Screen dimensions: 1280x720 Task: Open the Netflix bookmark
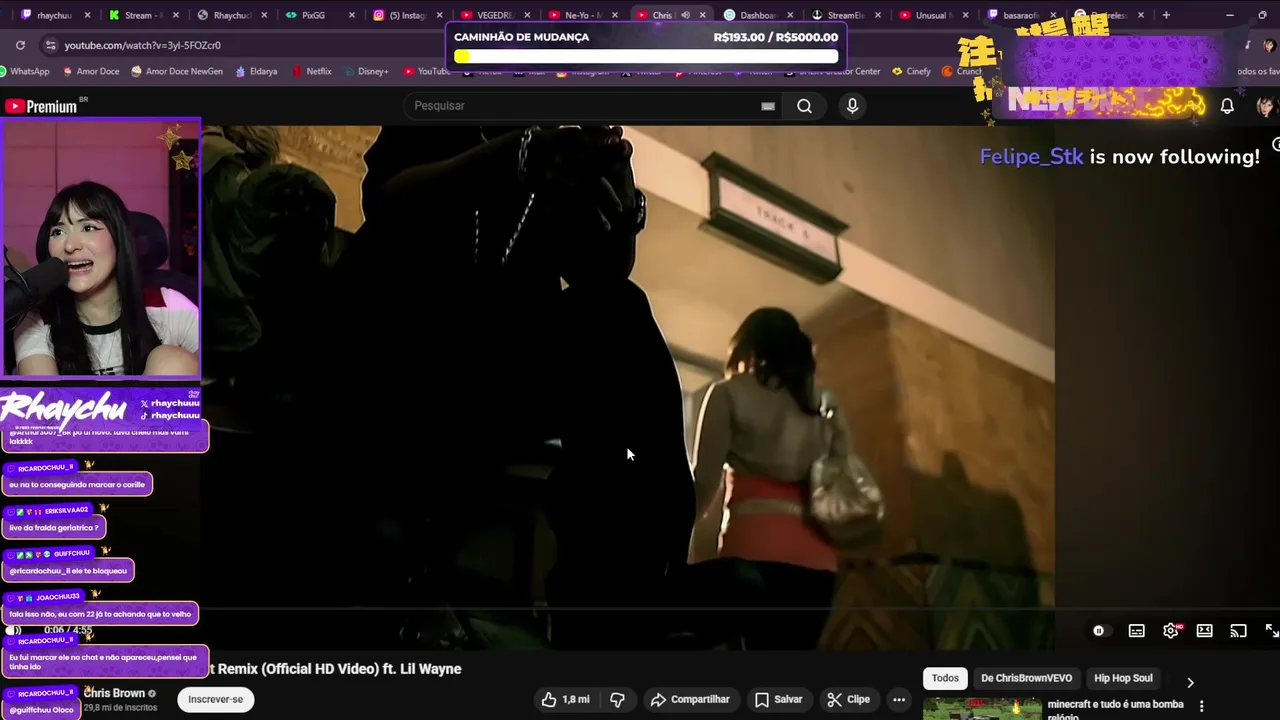click(312, 71)
